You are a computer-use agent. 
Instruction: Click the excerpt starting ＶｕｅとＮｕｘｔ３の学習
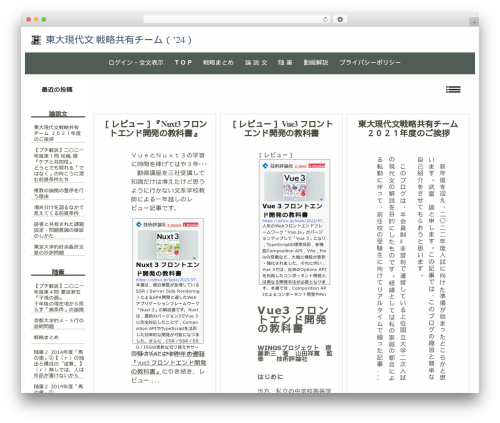click(169, 182)
